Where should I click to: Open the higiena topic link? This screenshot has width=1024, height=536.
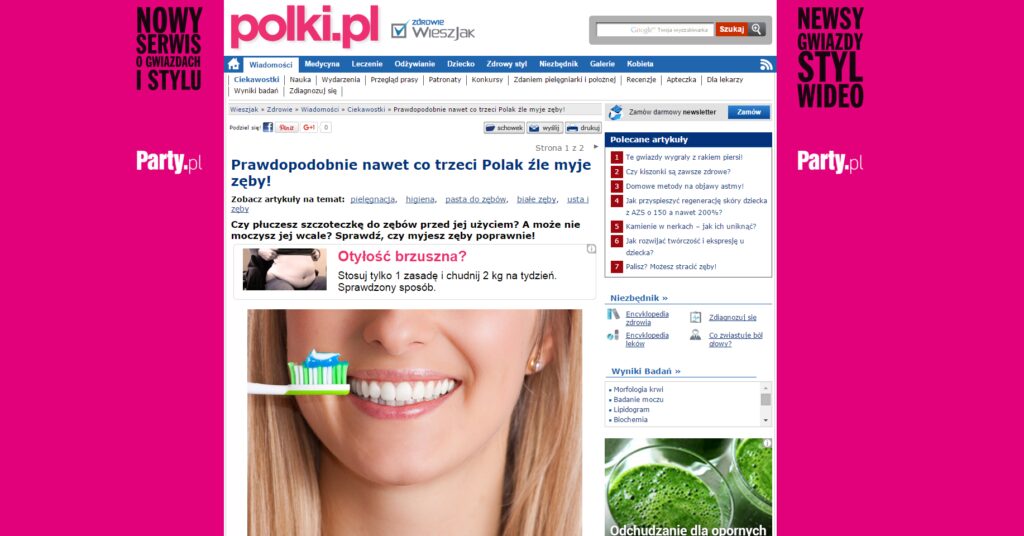coord(420,199)
